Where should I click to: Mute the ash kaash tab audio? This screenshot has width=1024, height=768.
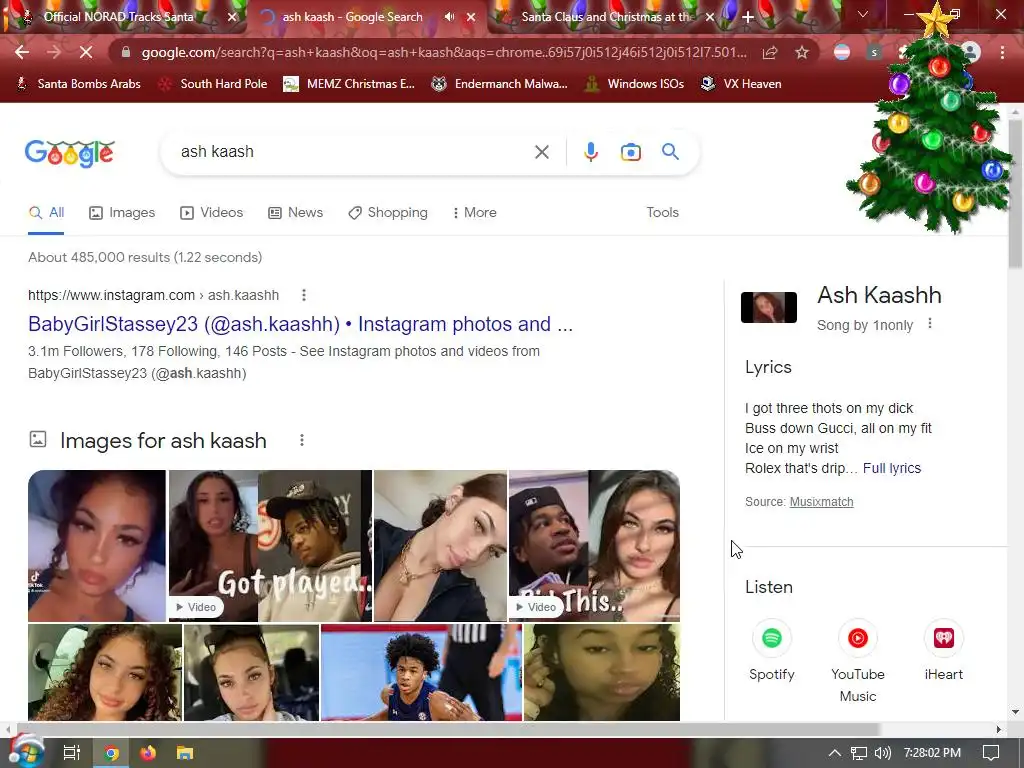click(449, 17)
